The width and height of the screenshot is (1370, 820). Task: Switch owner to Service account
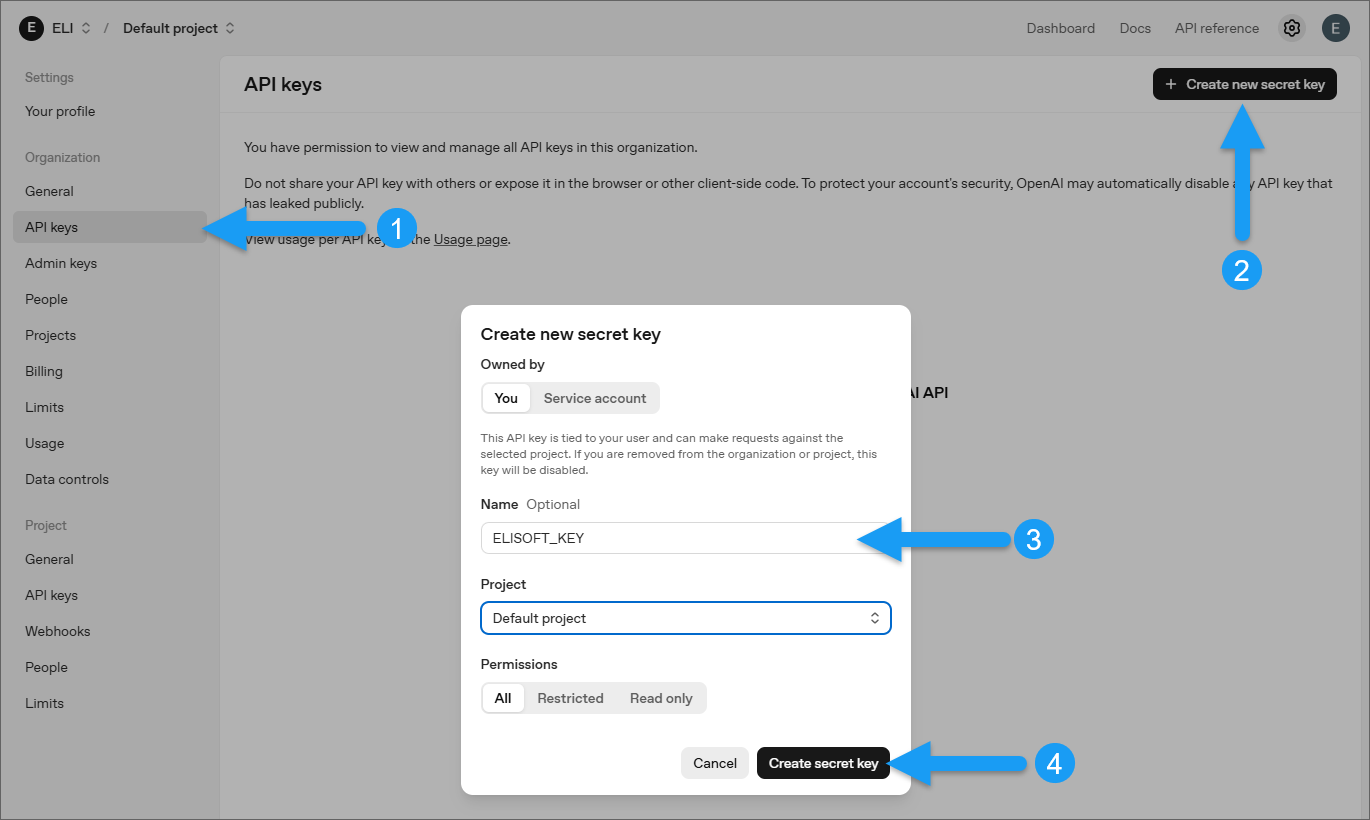595,398
